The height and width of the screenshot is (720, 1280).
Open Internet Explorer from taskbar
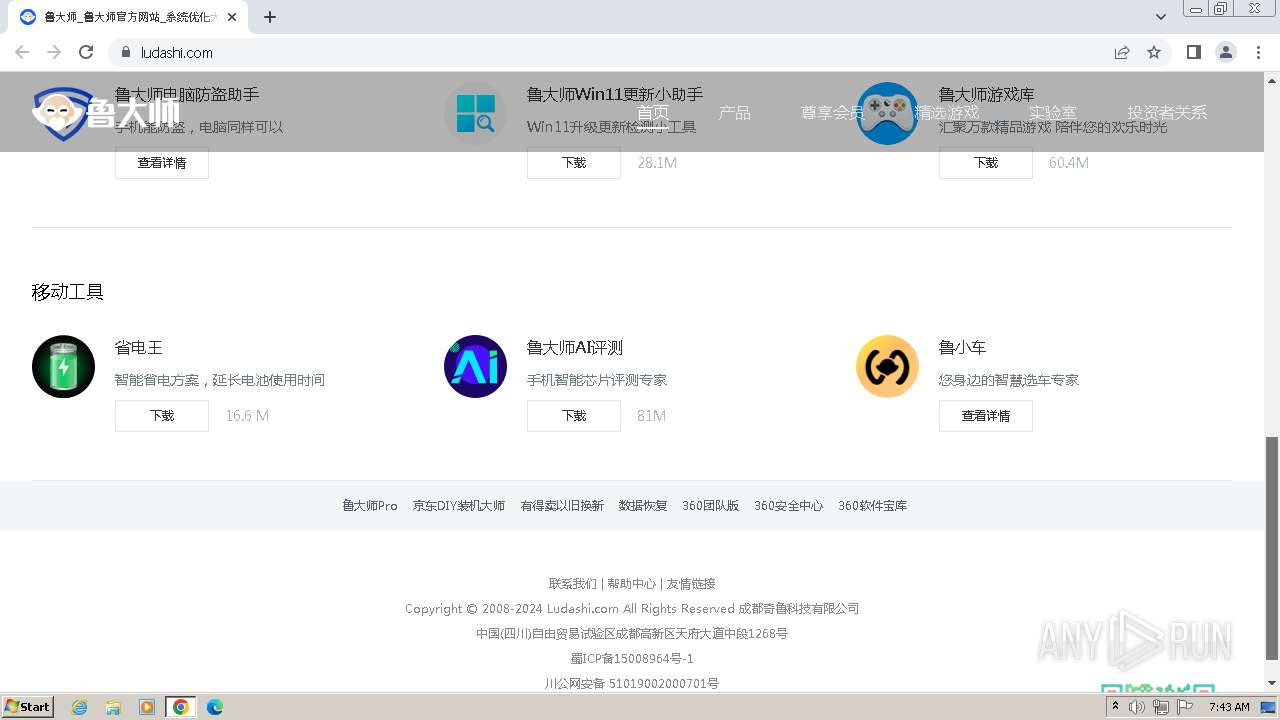click(80, 707)
